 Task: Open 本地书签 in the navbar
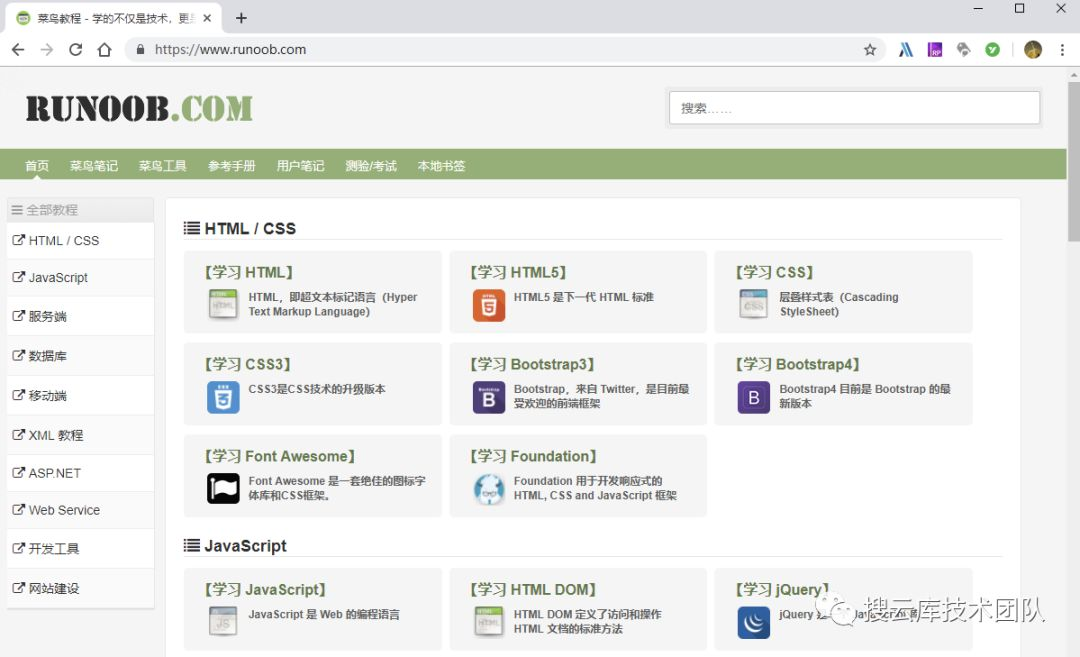pos(441,165)
